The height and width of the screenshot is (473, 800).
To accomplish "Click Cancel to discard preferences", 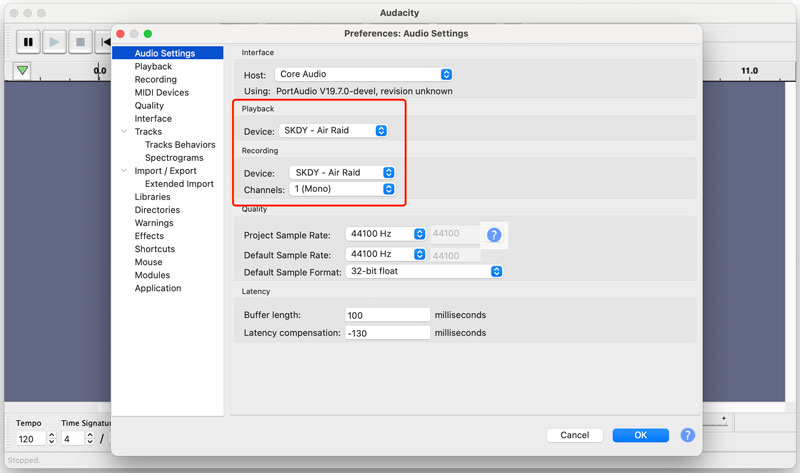I will pyautogui.click(x=574, y=435).
